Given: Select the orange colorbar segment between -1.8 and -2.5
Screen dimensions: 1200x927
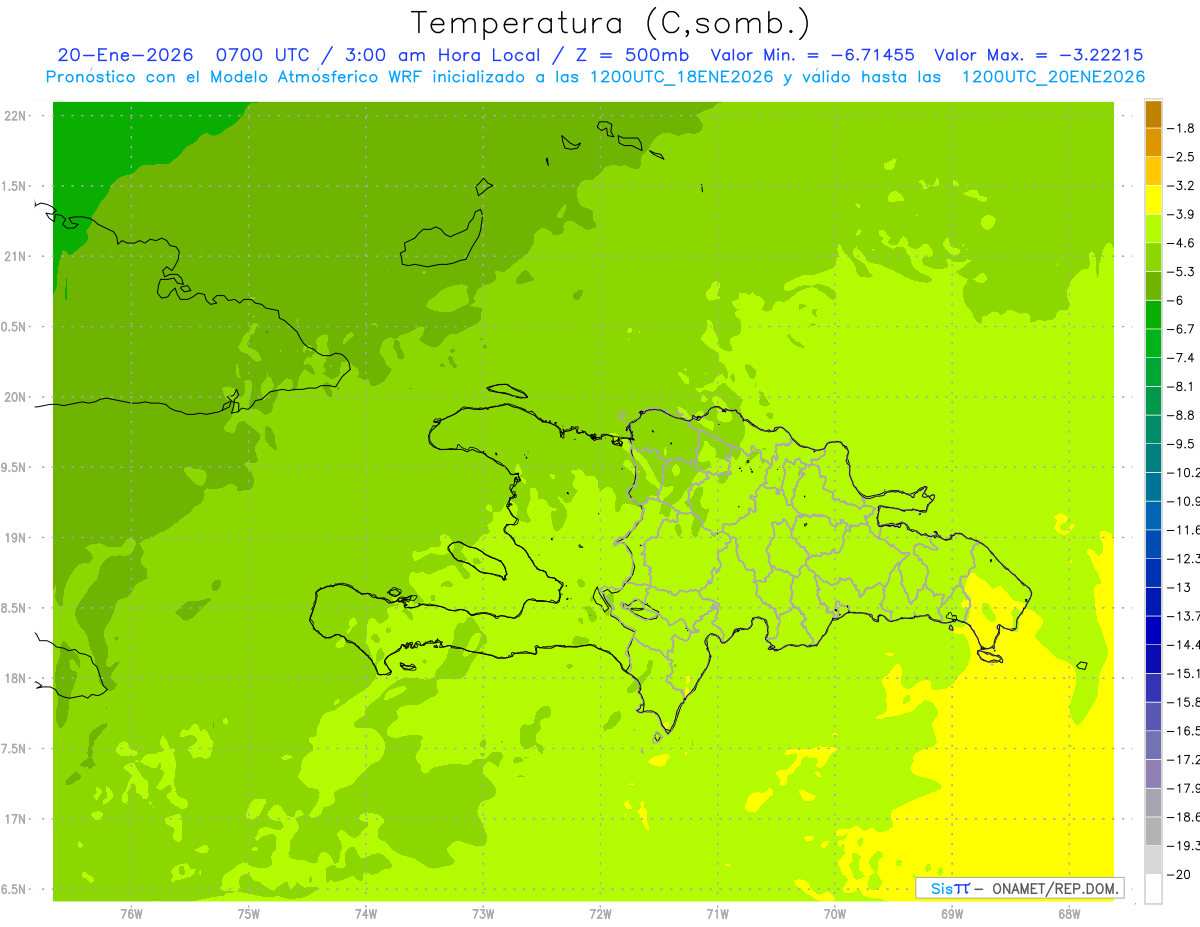Looking at the screenshot, I should pos(1153,142).
